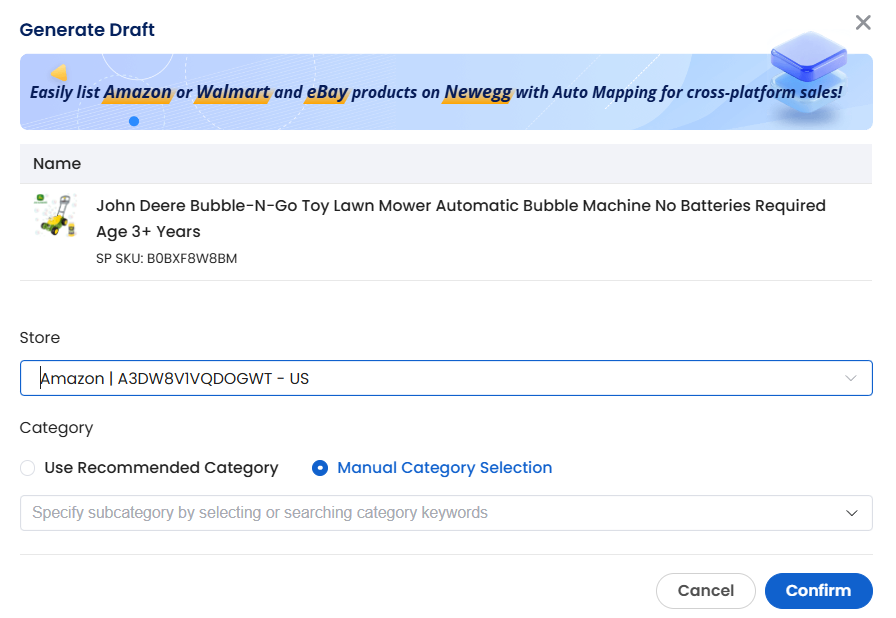Select SP SKU B0BXF8W8BM text

point(166,259)
